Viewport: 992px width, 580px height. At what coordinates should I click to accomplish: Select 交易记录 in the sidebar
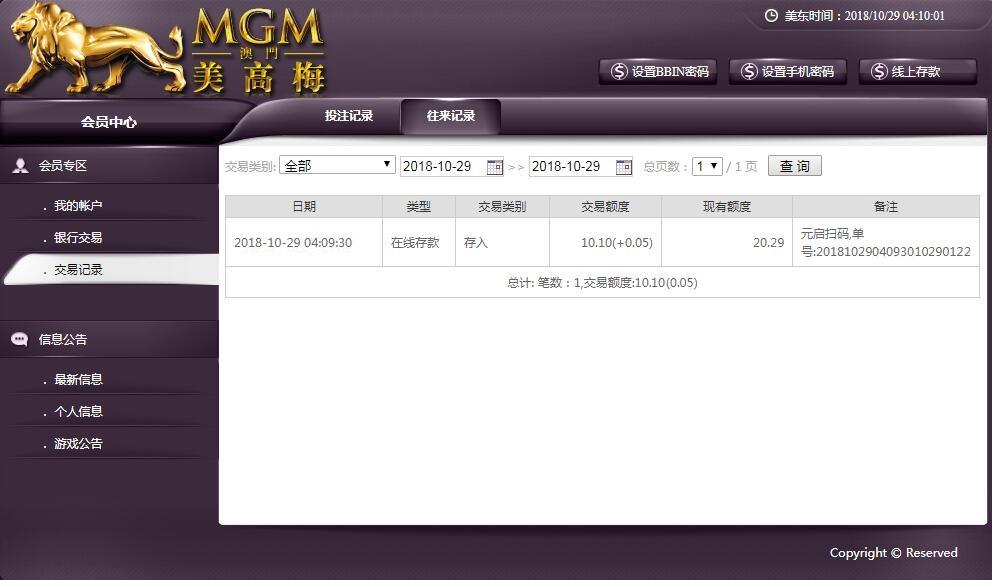click(x=78, y=270)
